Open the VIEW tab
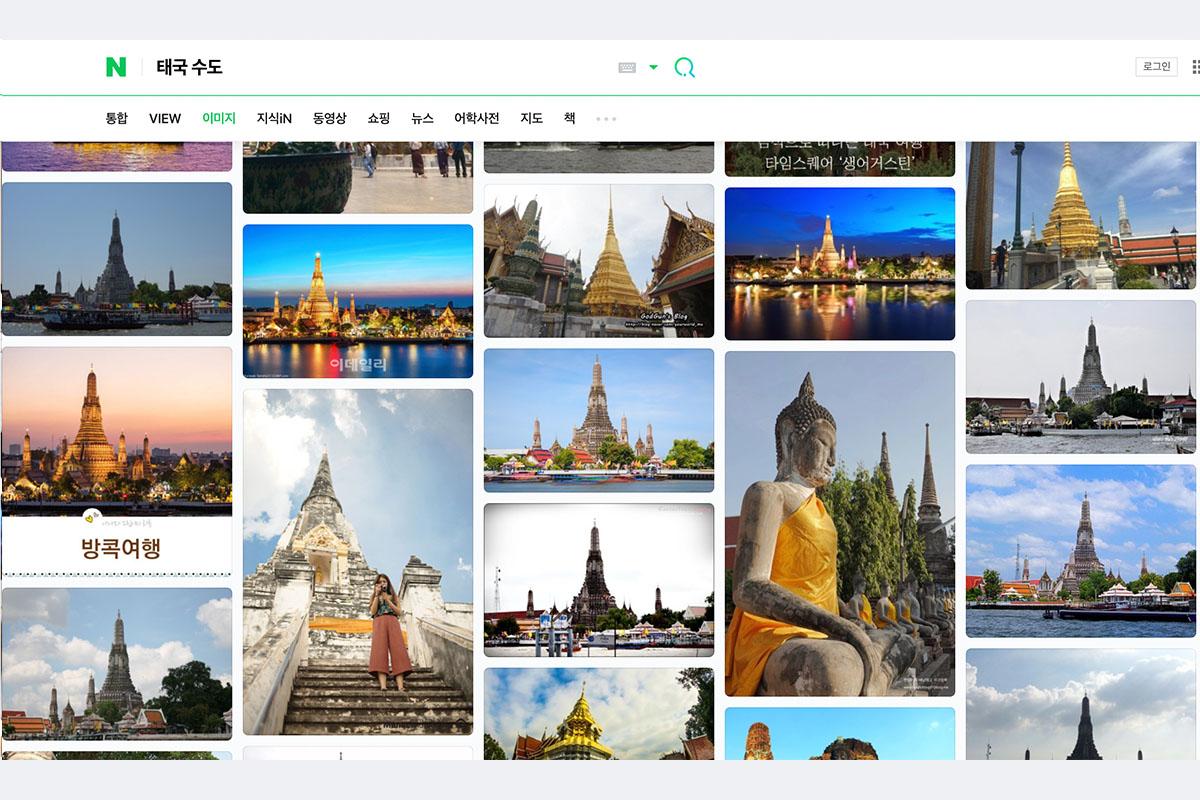This screenshot has height=800, width=1200. point(165,118)
